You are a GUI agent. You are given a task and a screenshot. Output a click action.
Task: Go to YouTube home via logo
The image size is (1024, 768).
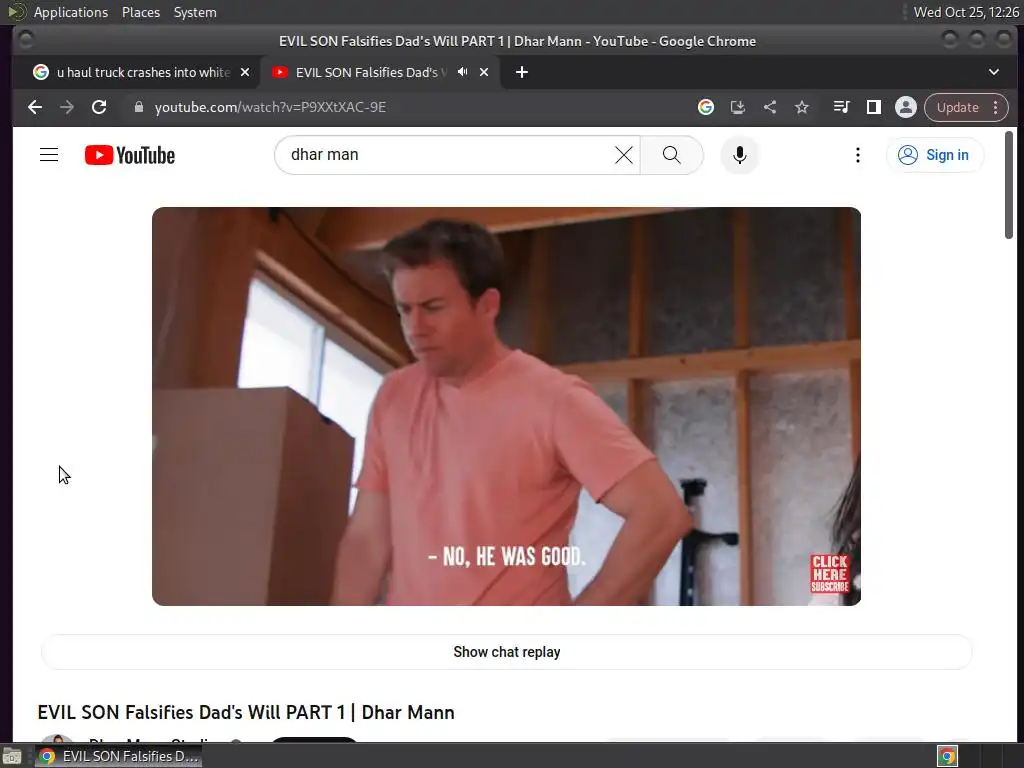click(x=130, y=155)
